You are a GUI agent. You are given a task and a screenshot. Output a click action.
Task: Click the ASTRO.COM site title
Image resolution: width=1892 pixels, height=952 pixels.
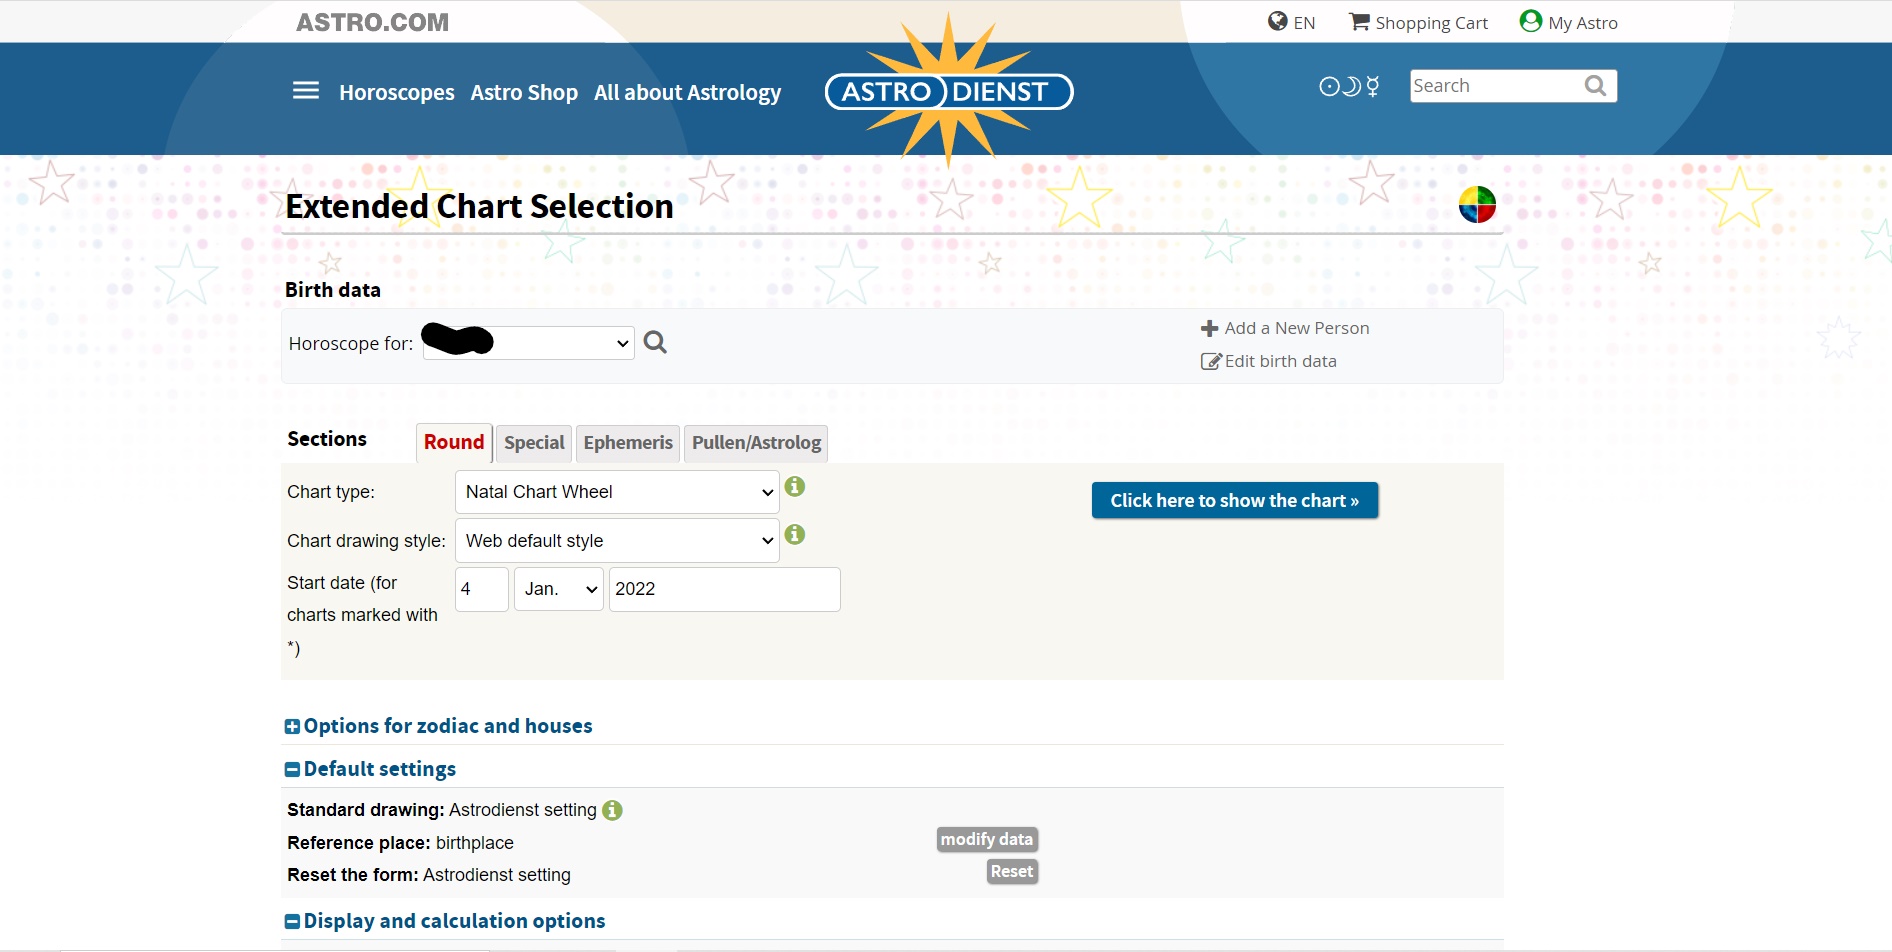point(372,22)
